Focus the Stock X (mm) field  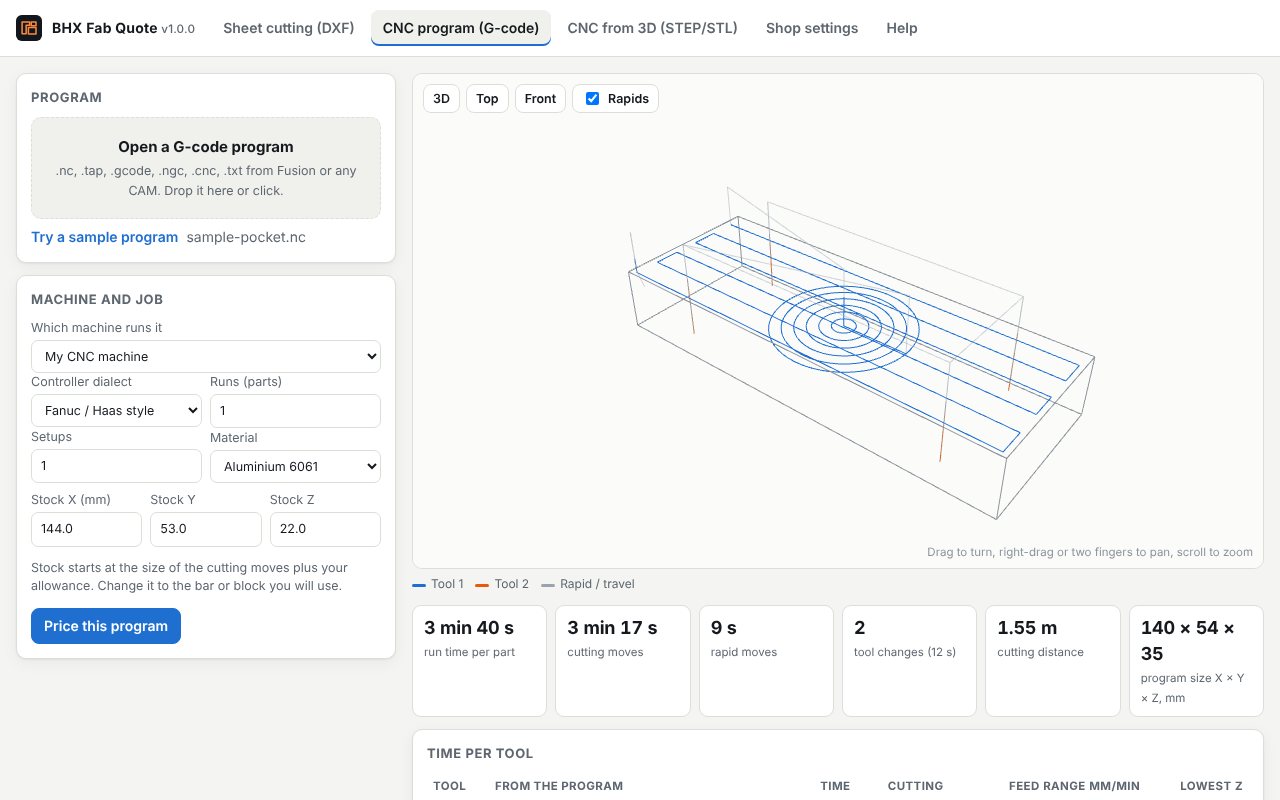tap(86, 529)
